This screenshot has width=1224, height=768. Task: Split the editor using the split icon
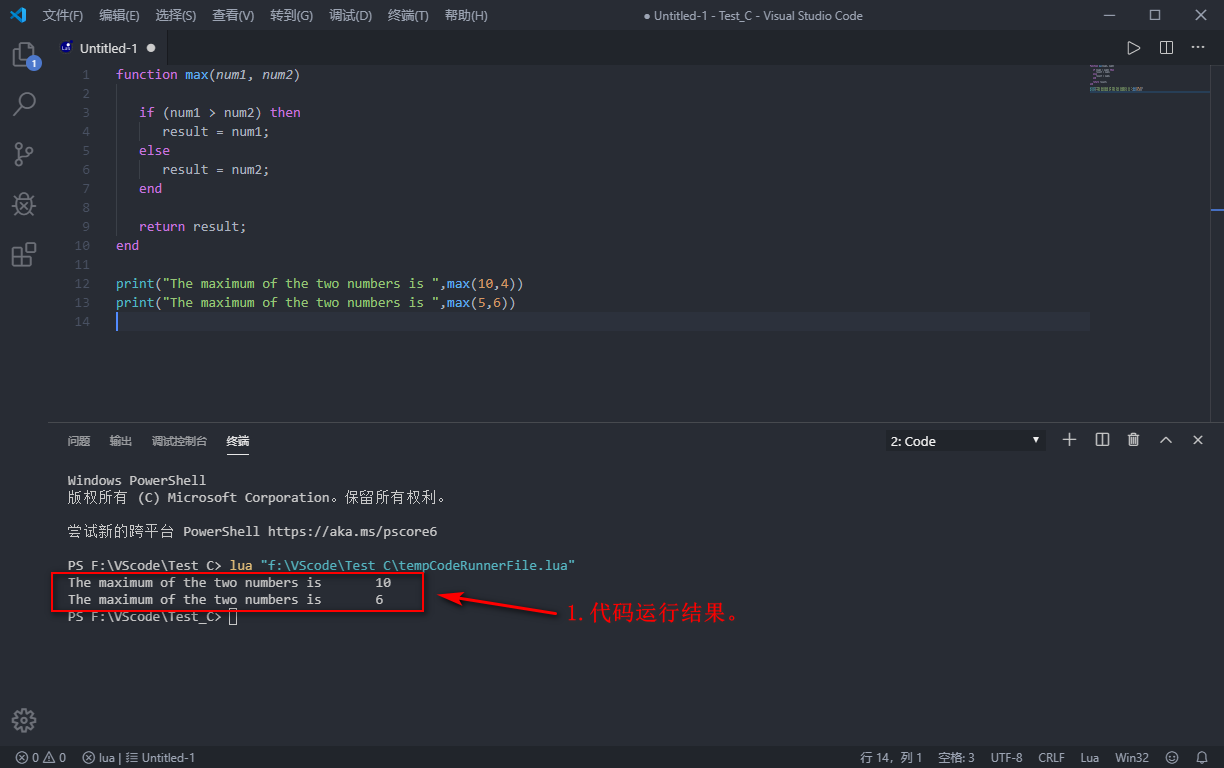point(1166,47)
